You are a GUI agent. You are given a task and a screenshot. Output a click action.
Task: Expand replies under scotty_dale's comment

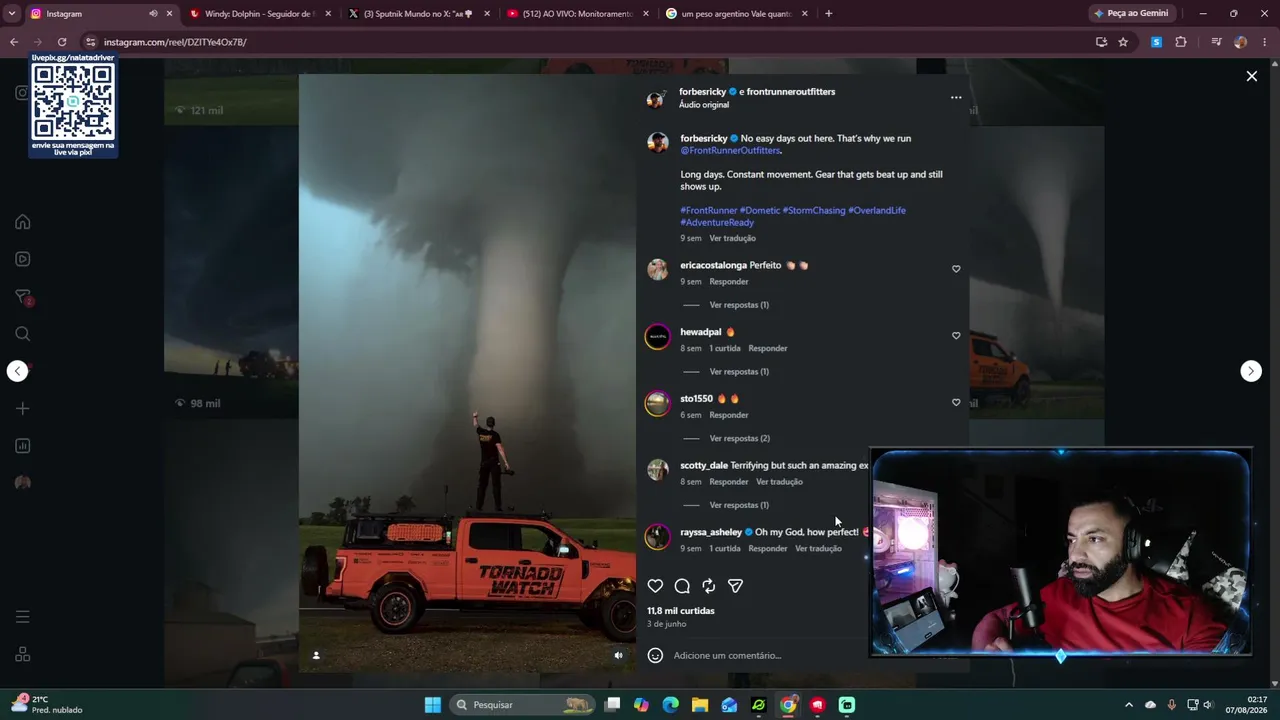pyautogui.click(x=739, y=505)
